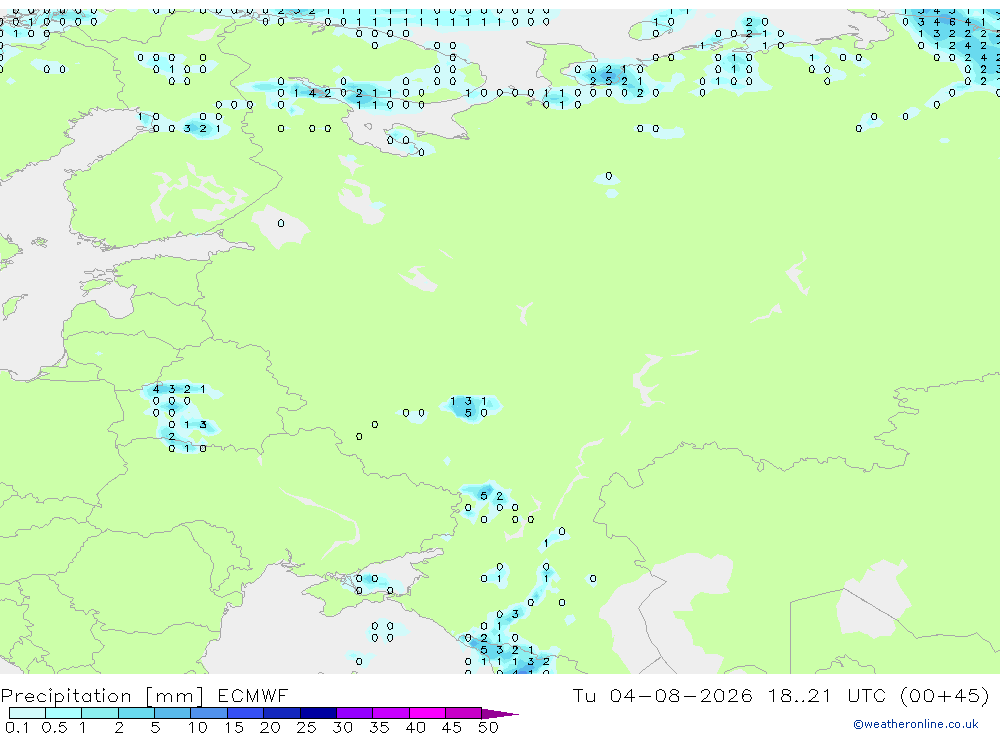Pick the 20 to 25 mm legend swatch
The height and width of the screenshot is (733, 1000).
[x=282, y=713]
